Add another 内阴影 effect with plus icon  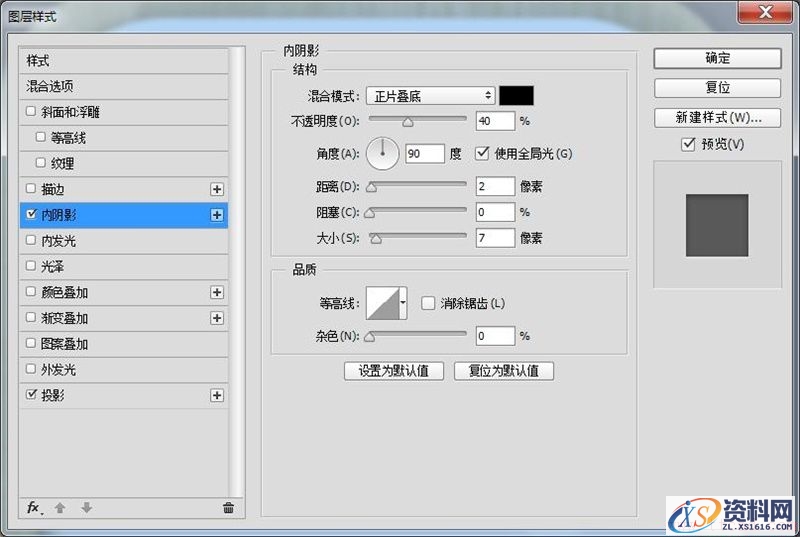tap(217, 215)
